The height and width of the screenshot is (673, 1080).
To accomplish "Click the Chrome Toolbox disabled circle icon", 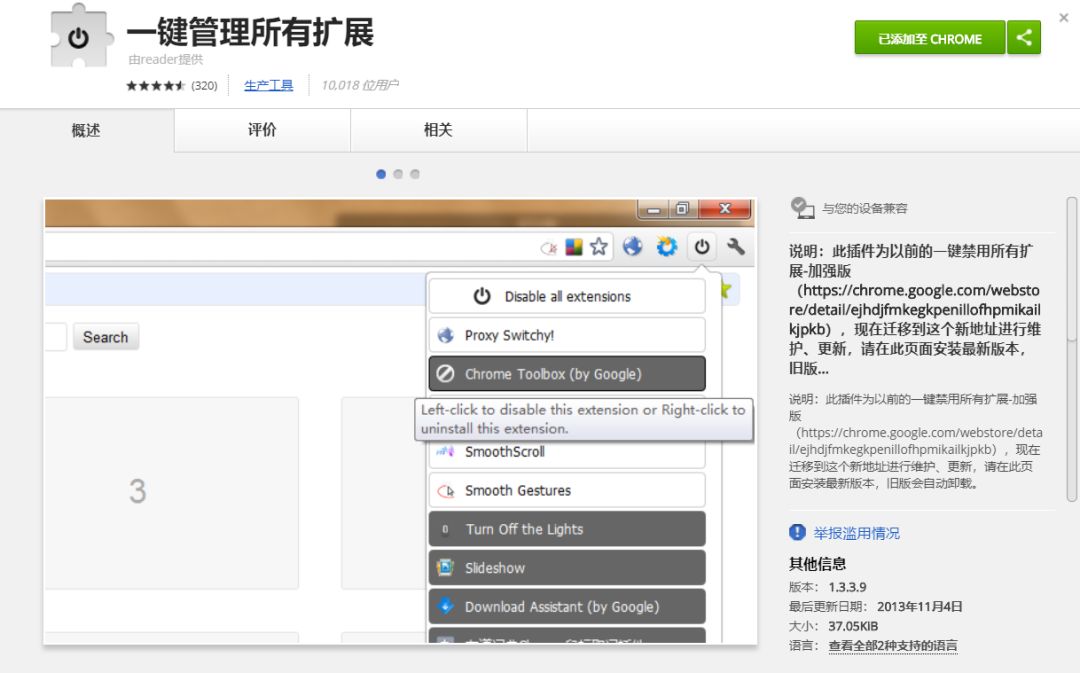I will [446, 373].
